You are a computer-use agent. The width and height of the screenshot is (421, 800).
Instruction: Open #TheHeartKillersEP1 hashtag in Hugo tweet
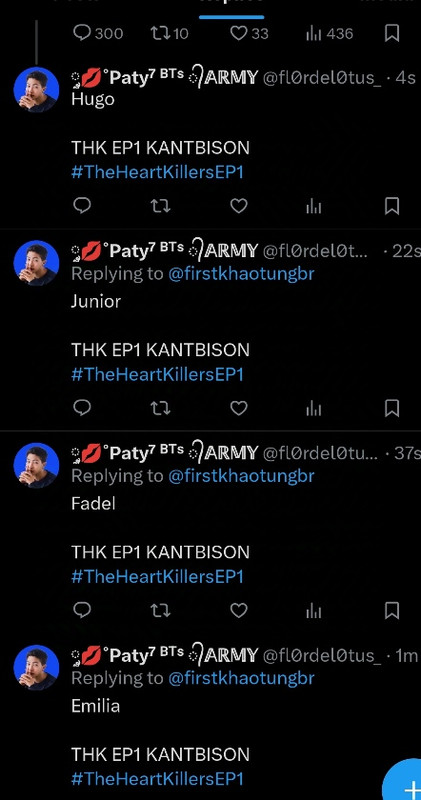coord(158,172)
